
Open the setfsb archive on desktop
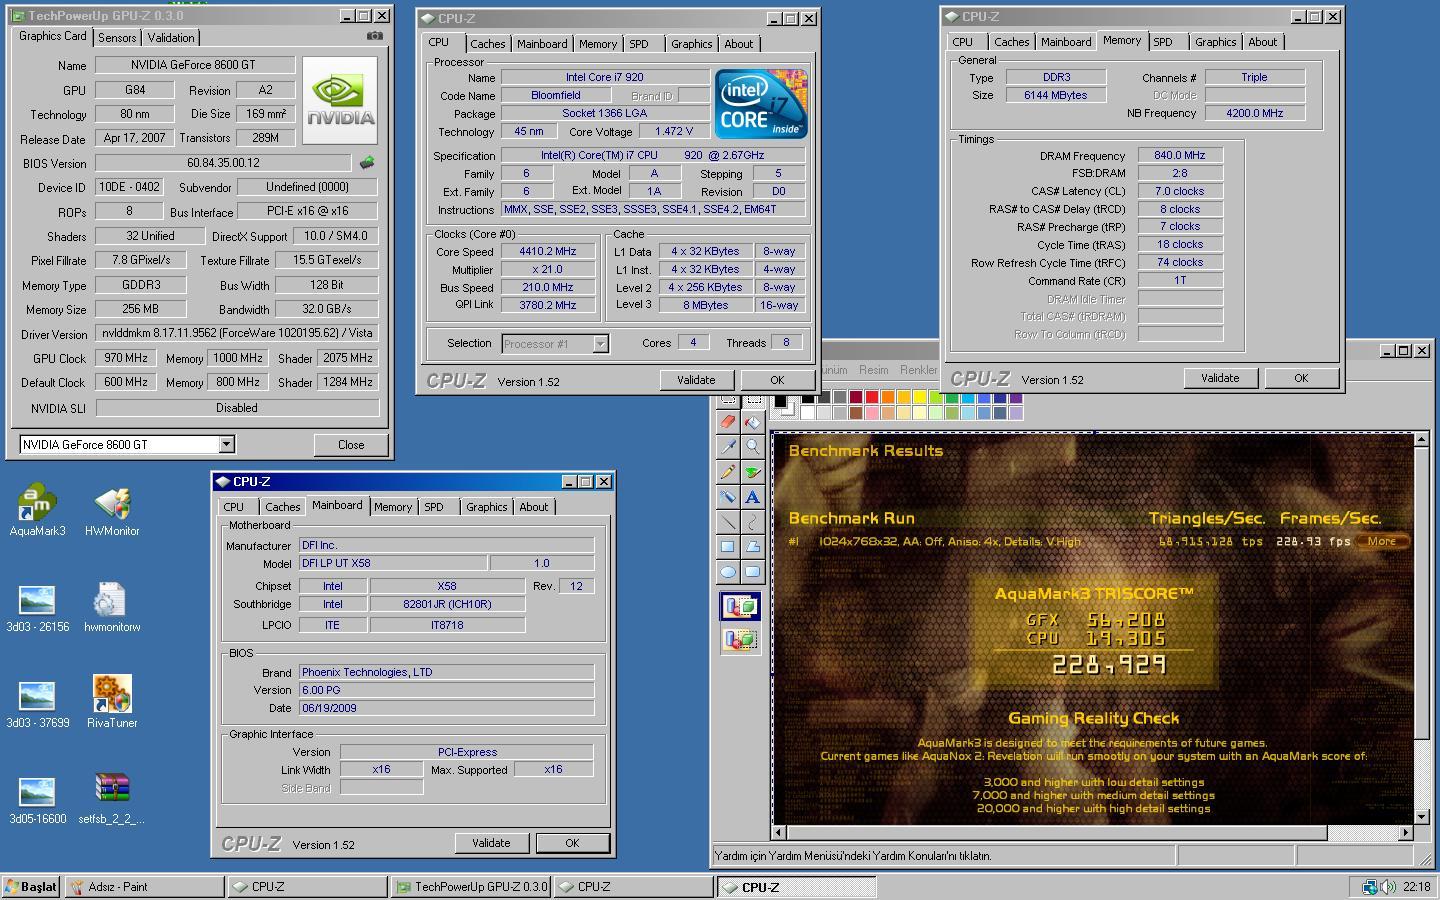click(x=112, y=799)
